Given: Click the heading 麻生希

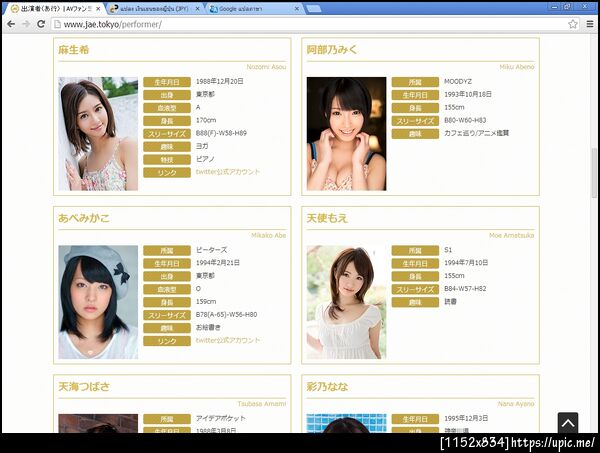Looking at the screenshot, I should click(73, 50).
